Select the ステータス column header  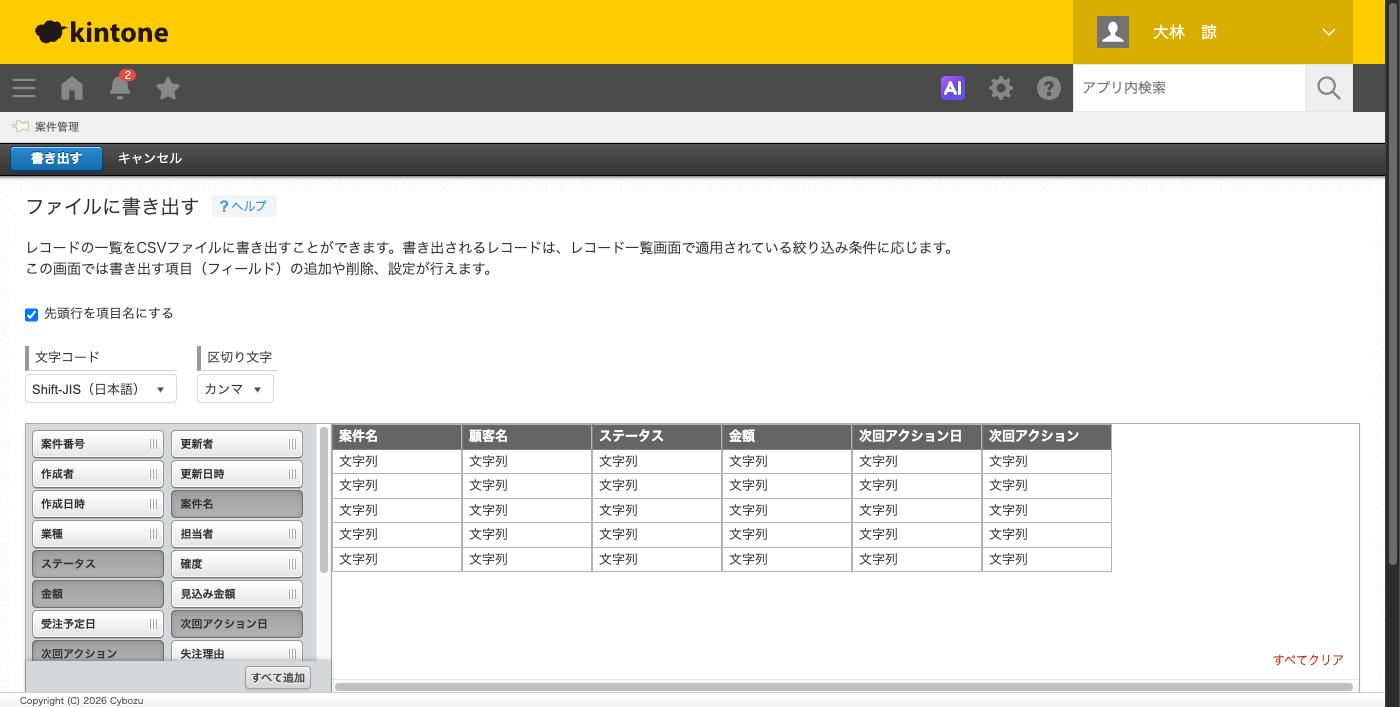click(657, 436)
